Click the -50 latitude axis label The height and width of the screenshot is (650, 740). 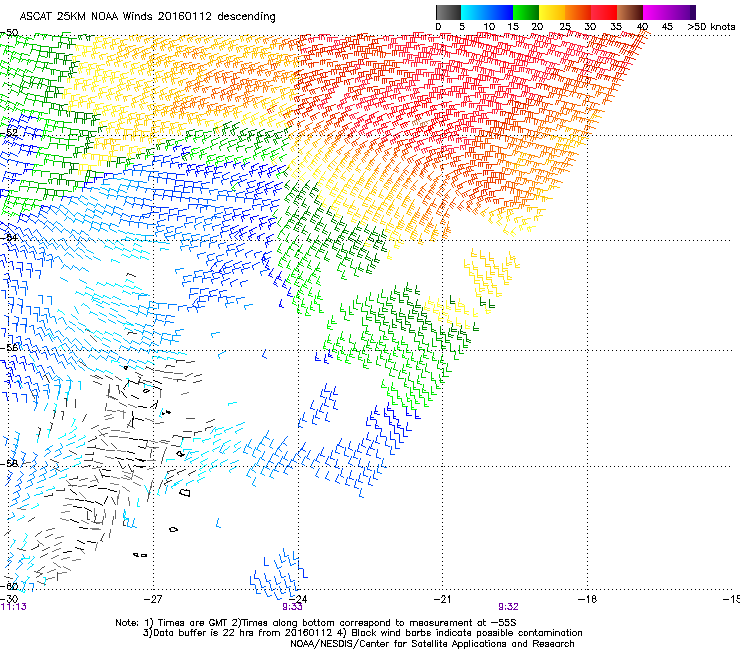click(x=10, y=33)
